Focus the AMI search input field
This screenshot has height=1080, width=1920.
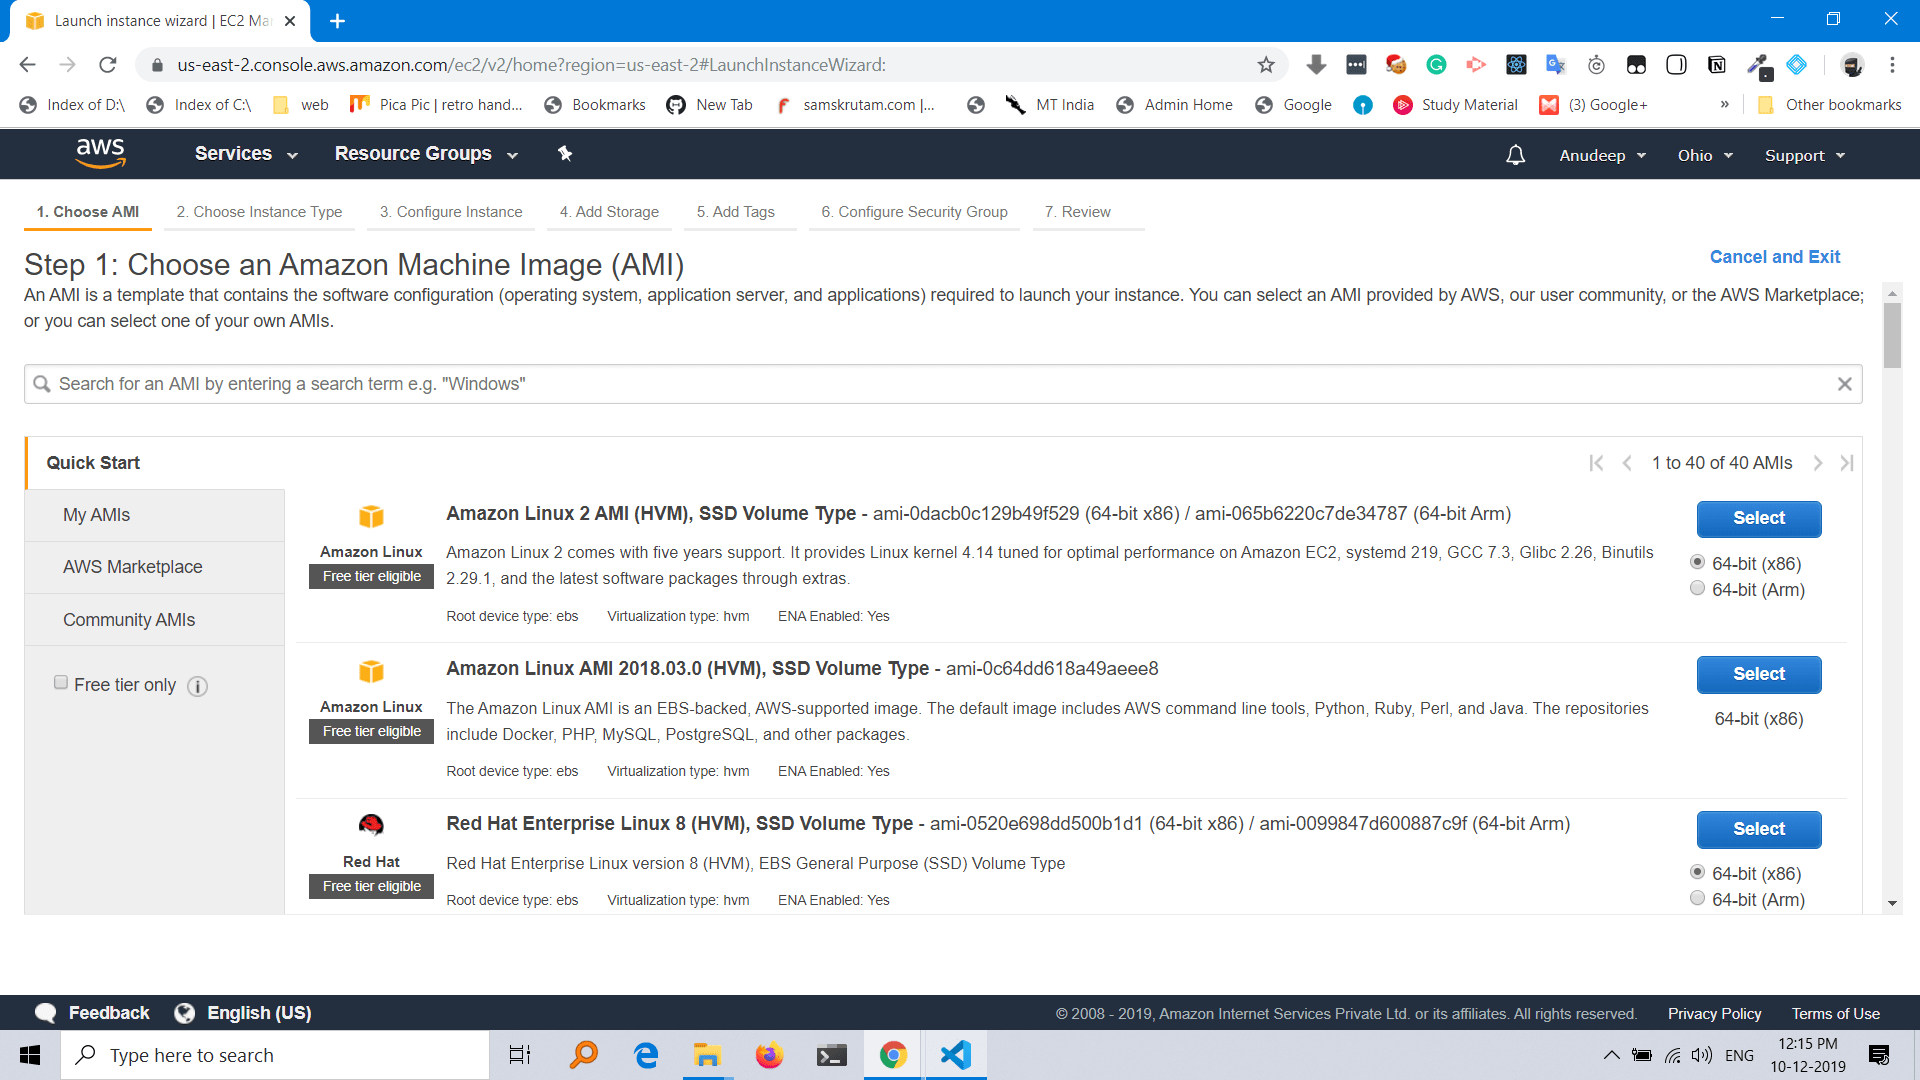(x=943, y=384)
